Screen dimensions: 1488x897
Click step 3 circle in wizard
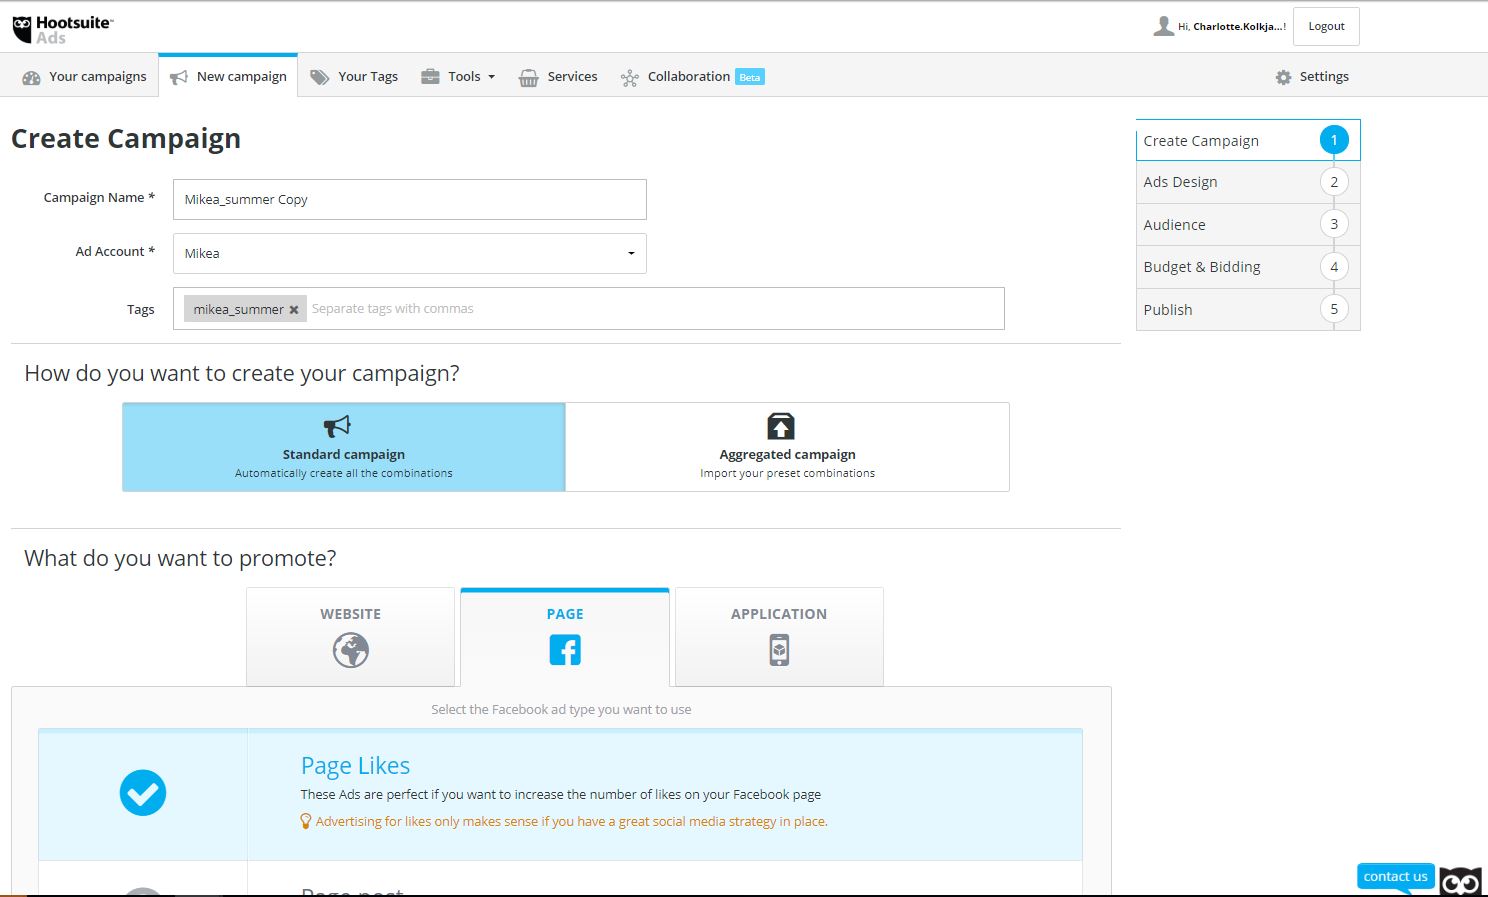[1334, 224]
